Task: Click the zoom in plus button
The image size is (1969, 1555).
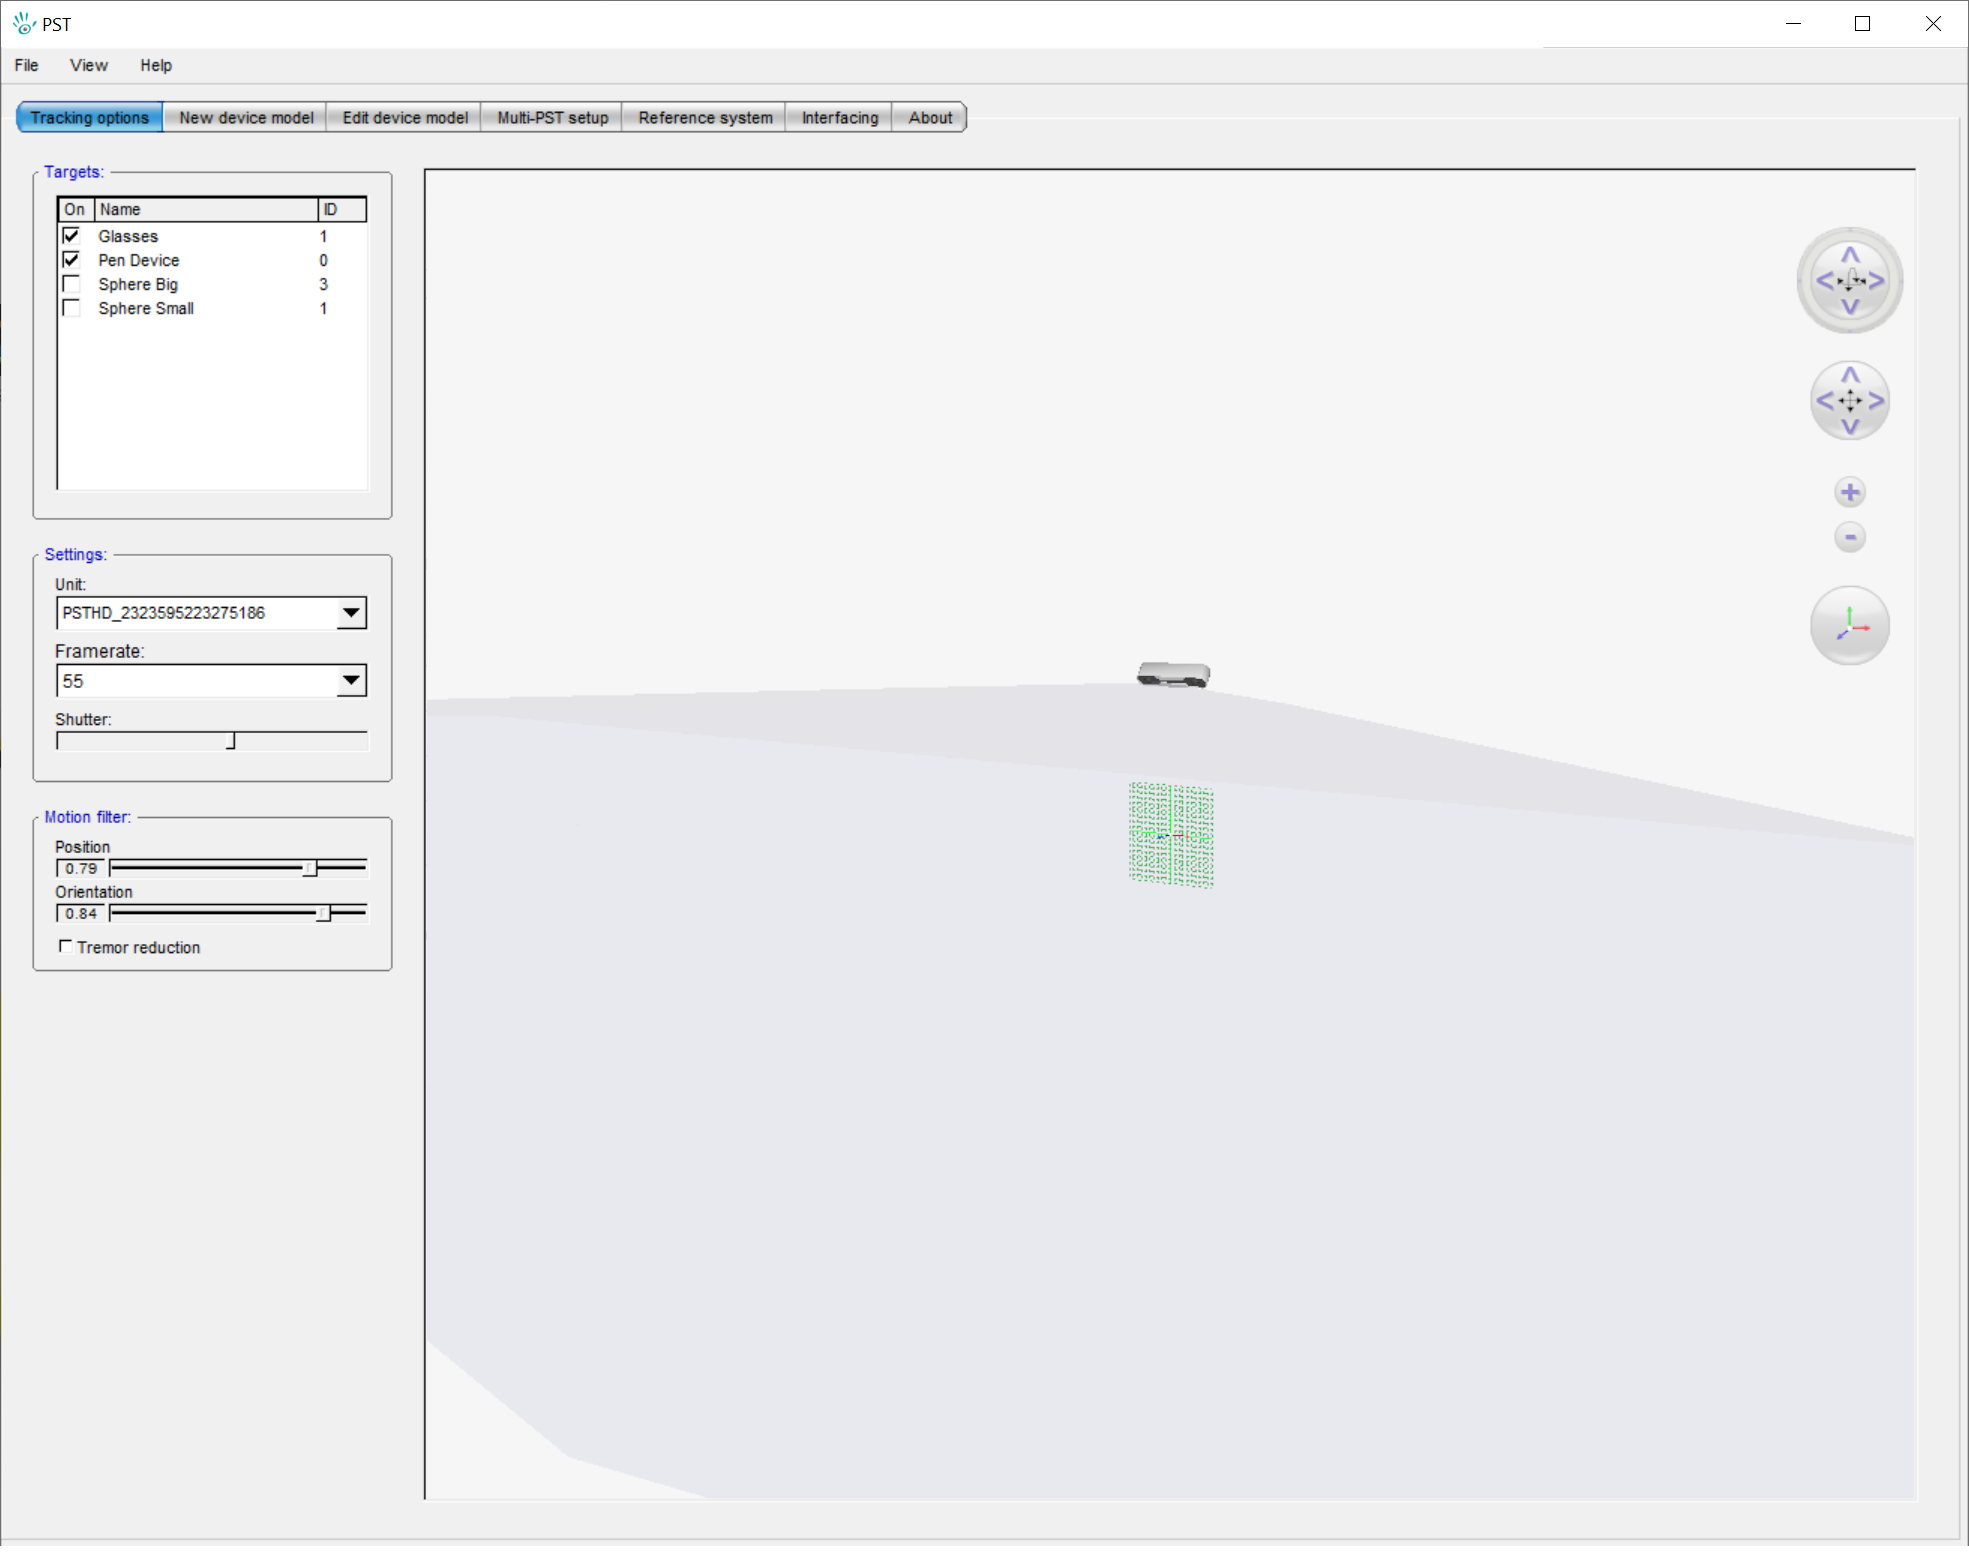Action: tap(1850, 492)
